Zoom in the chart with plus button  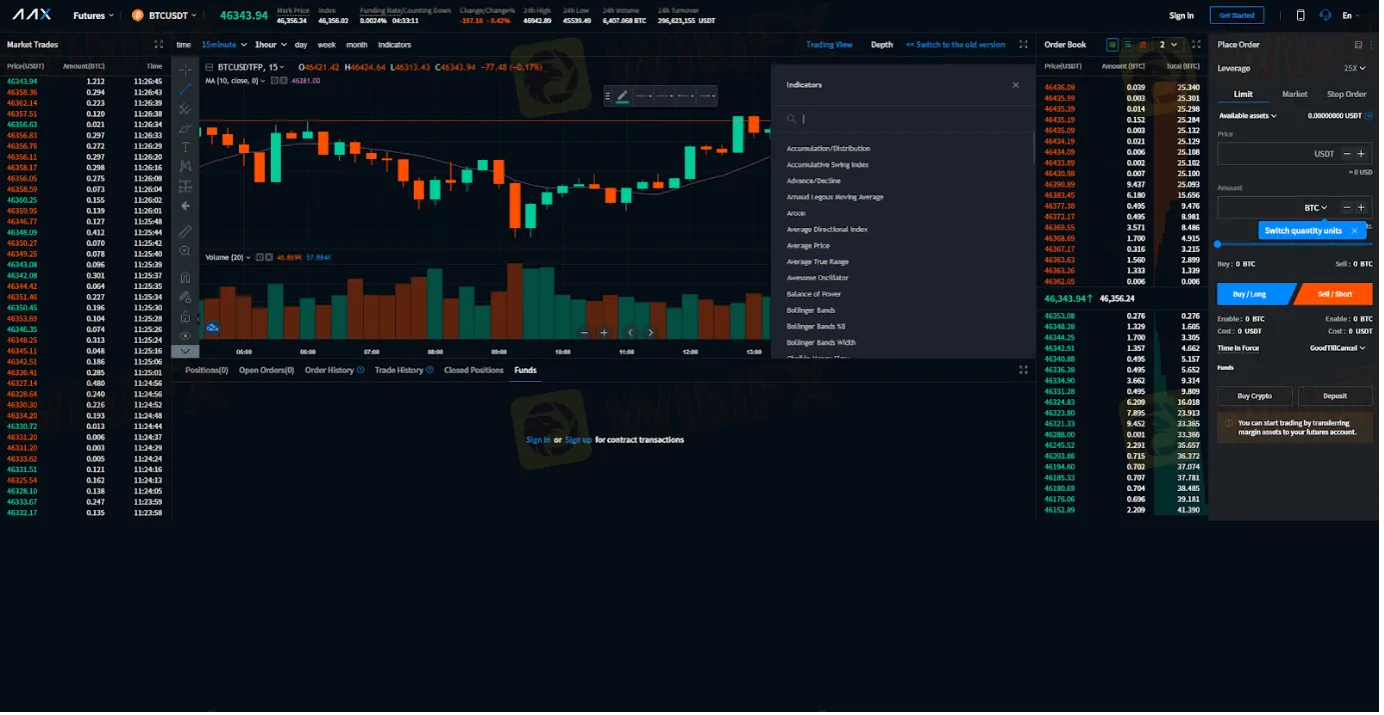[x=604, y=333]
